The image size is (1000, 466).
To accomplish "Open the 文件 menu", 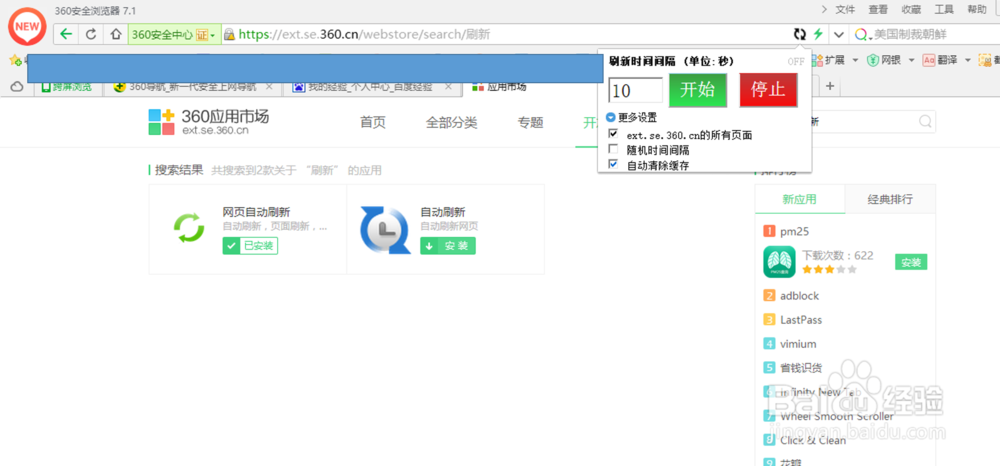I will pos(845,10).
